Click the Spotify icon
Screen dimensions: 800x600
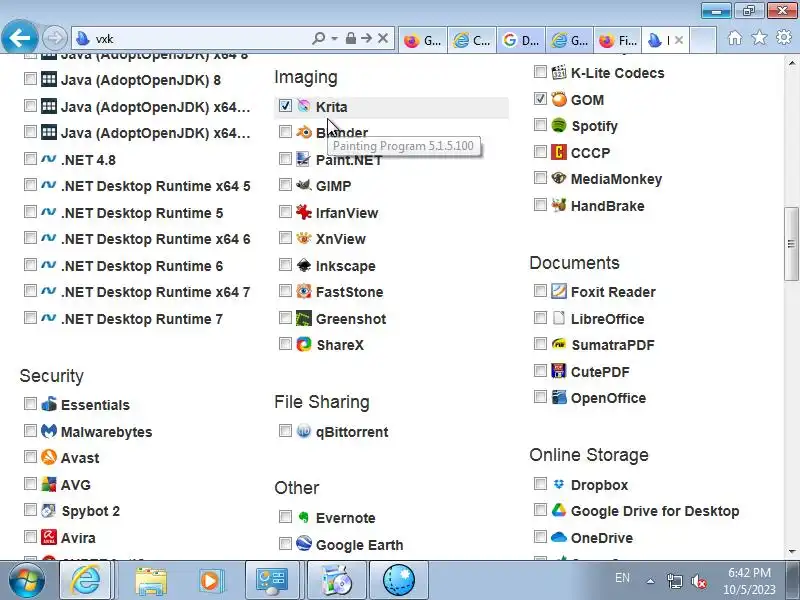559,125
